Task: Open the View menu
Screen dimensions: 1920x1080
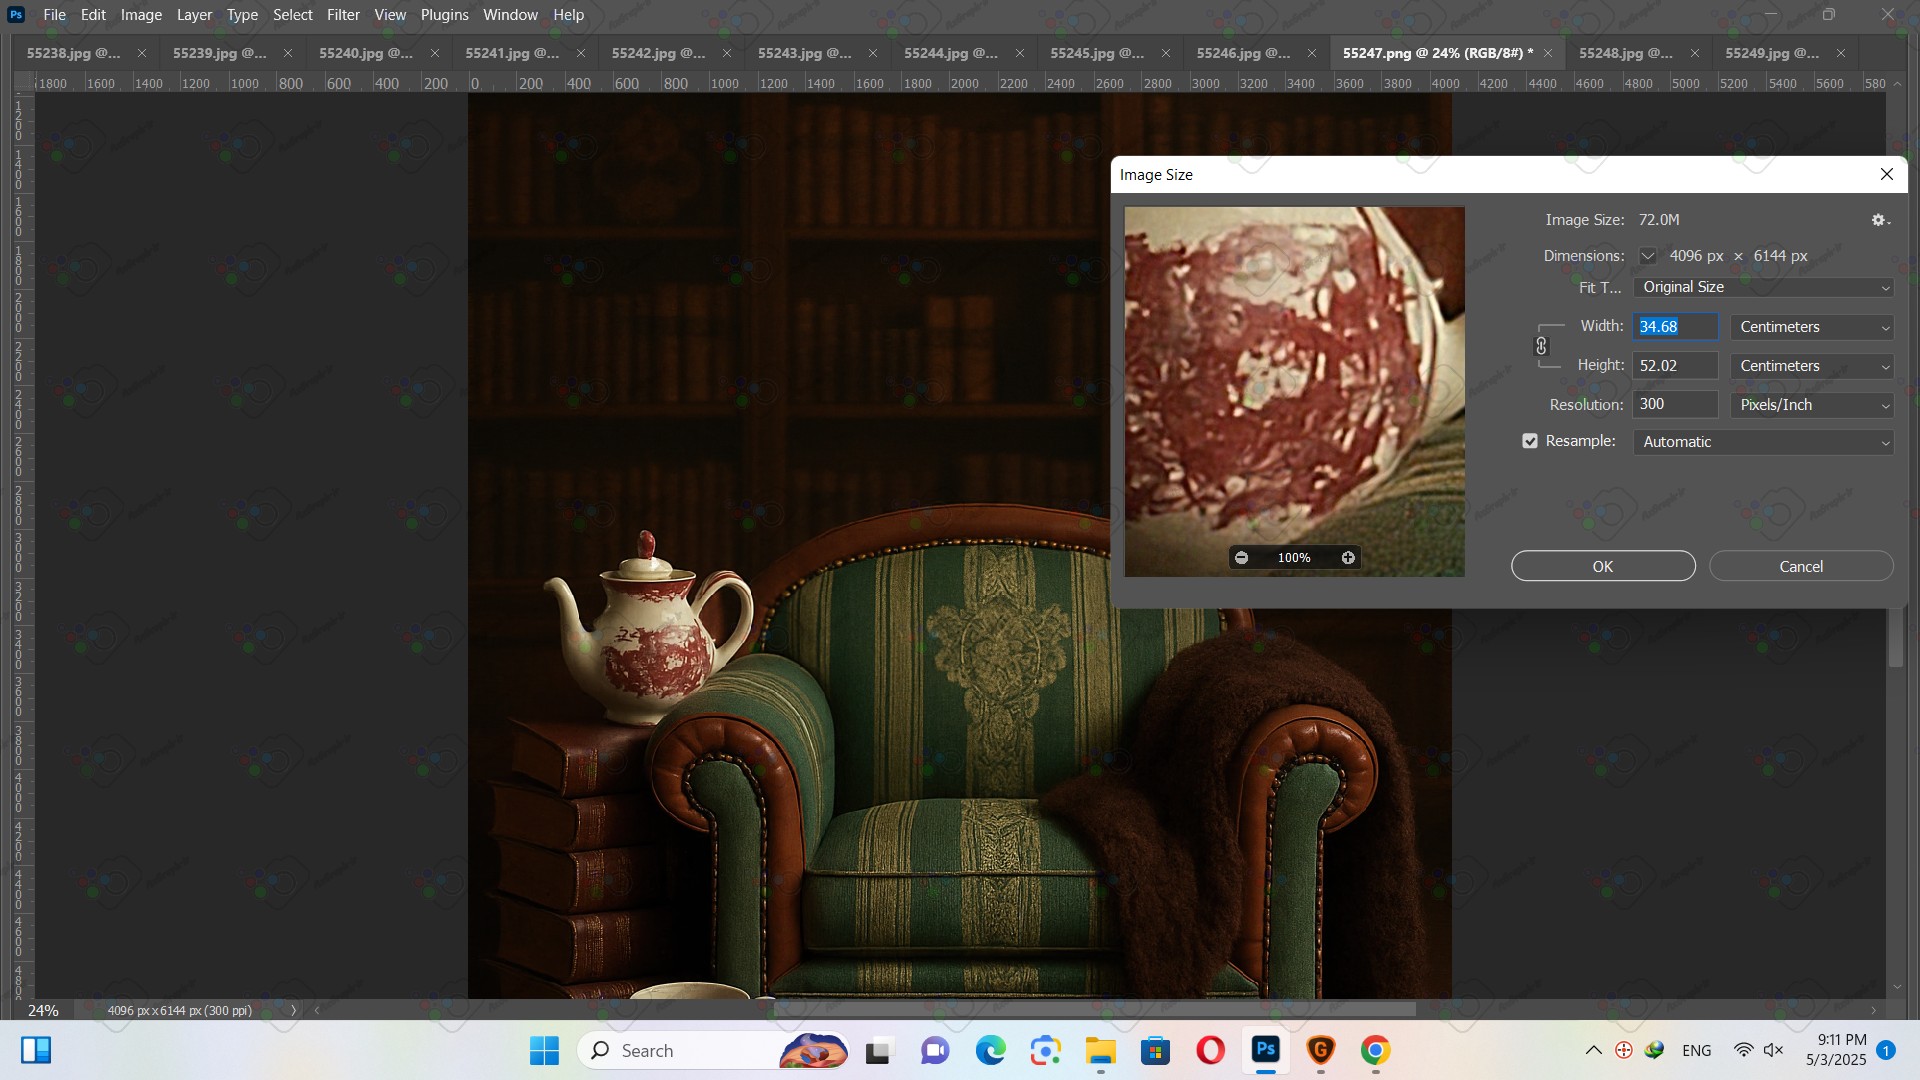Action: point(390,15)
